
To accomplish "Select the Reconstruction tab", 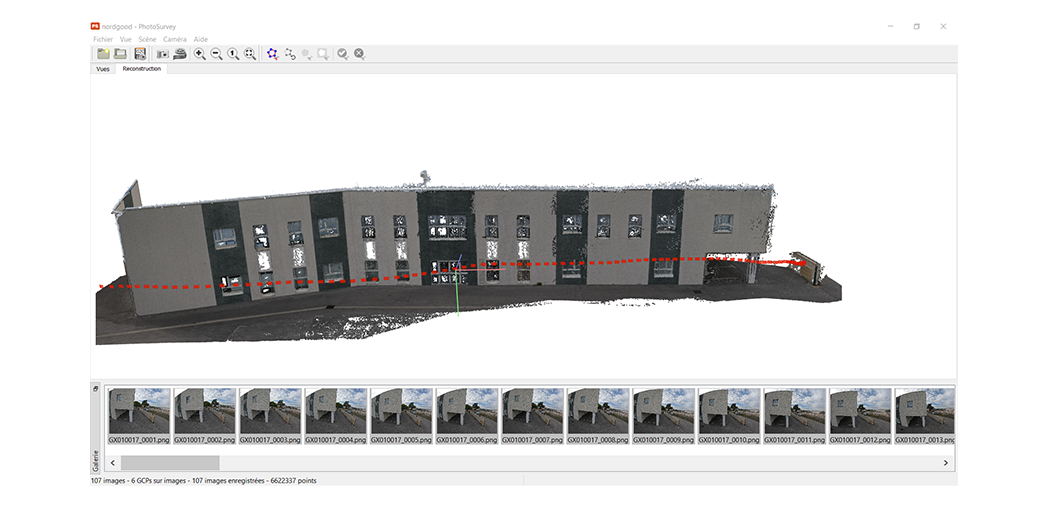I will (x=141, y=69).
